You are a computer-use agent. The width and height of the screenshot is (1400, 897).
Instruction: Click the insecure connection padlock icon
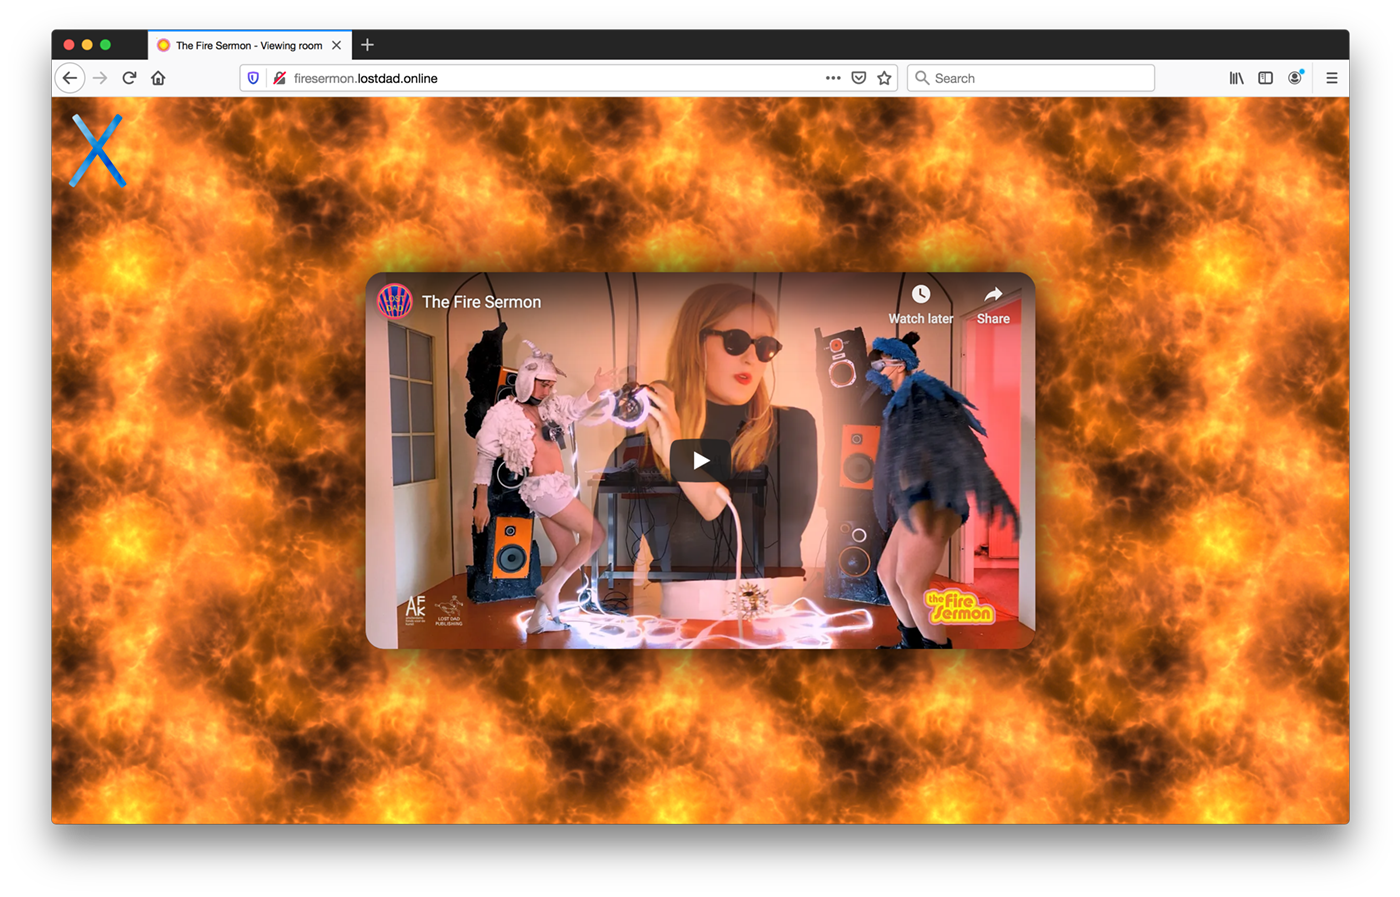point(280,78)
